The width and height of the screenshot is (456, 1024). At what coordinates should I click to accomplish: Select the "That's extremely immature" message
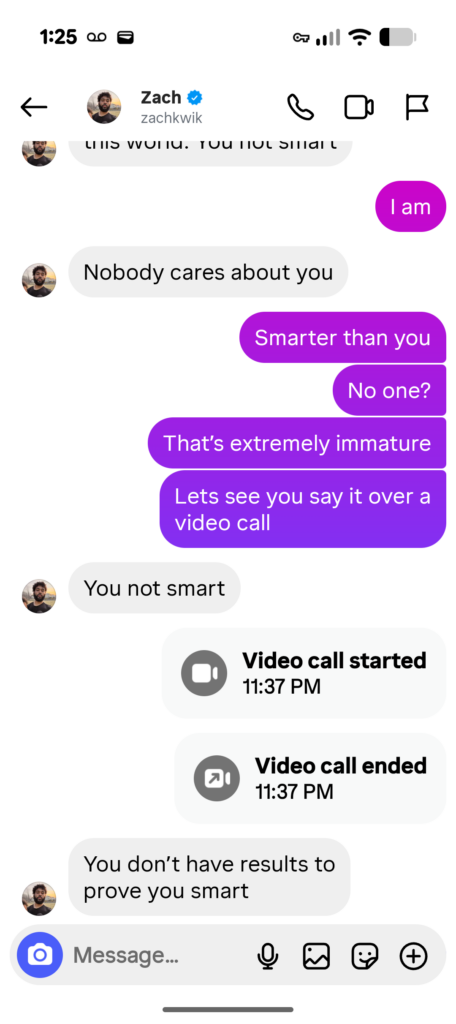click(x=297, y=443)
